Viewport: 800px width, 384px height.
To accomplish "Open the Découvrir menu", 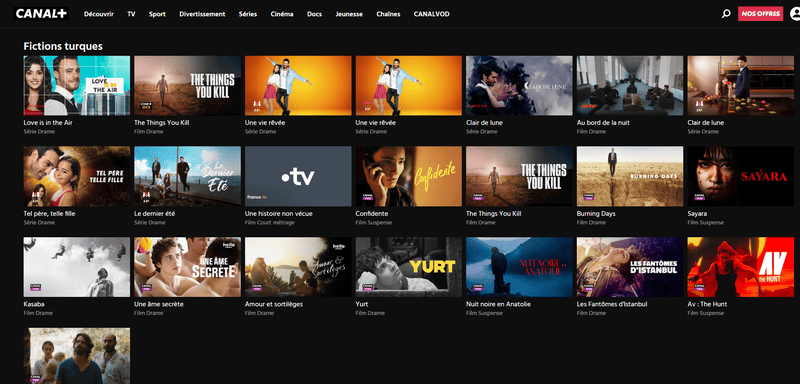I will pos(99,14).
